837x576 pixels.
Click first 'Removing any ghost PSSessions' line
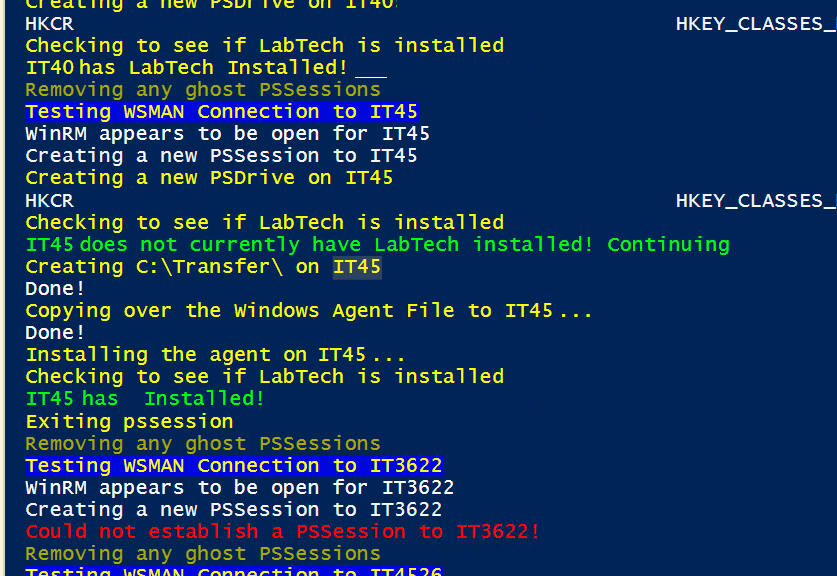(203, 90)
